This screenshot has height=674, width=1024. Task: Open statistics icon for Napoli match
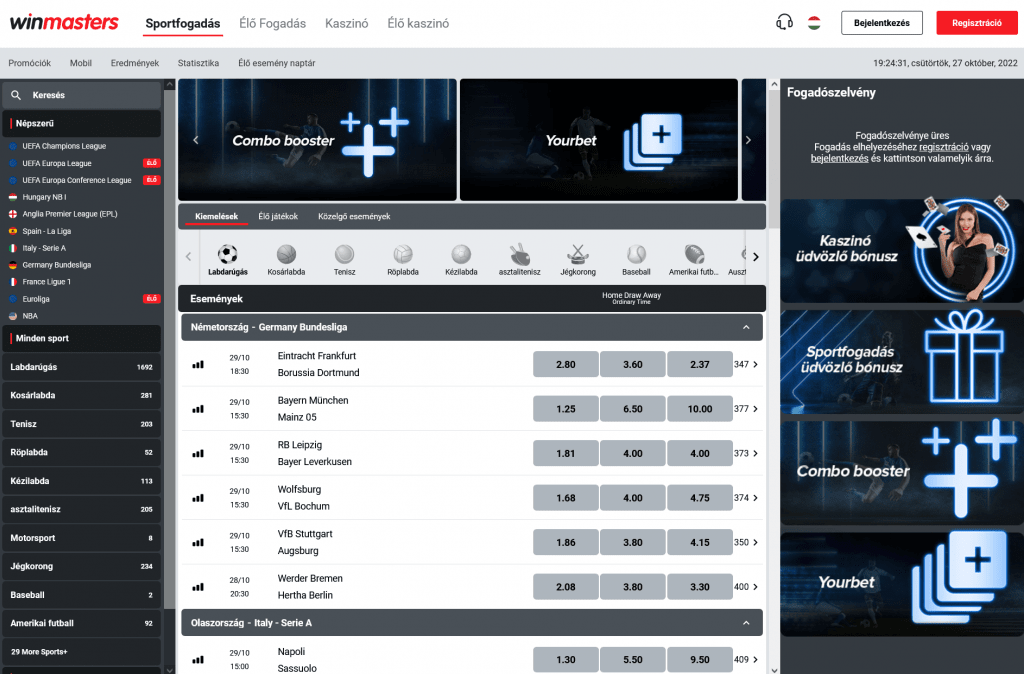tap(198, 660)
